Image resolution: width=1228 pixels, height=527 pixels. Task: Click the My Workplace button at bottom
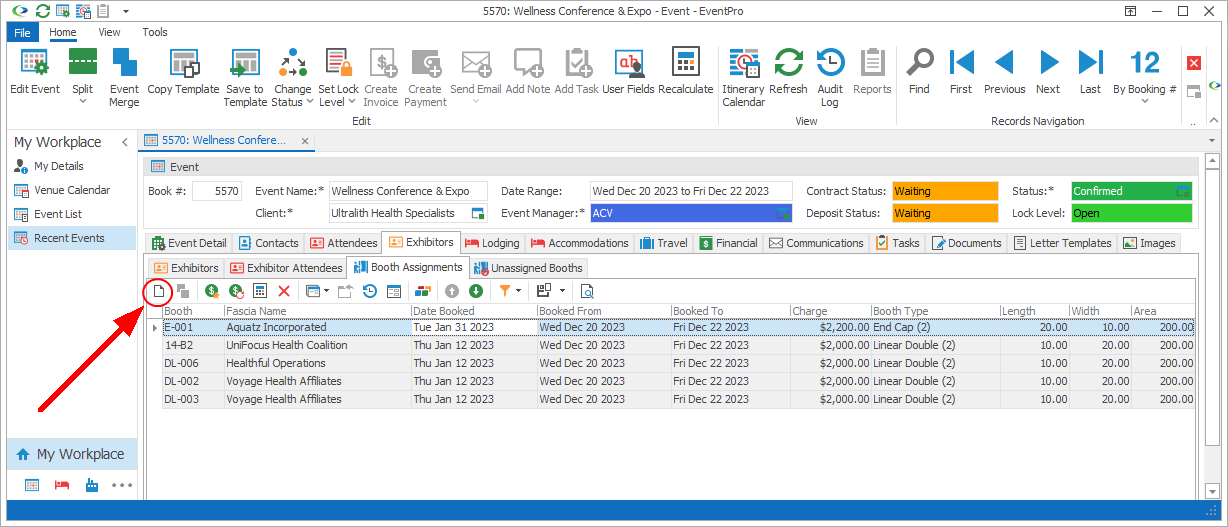coord(71,454)
